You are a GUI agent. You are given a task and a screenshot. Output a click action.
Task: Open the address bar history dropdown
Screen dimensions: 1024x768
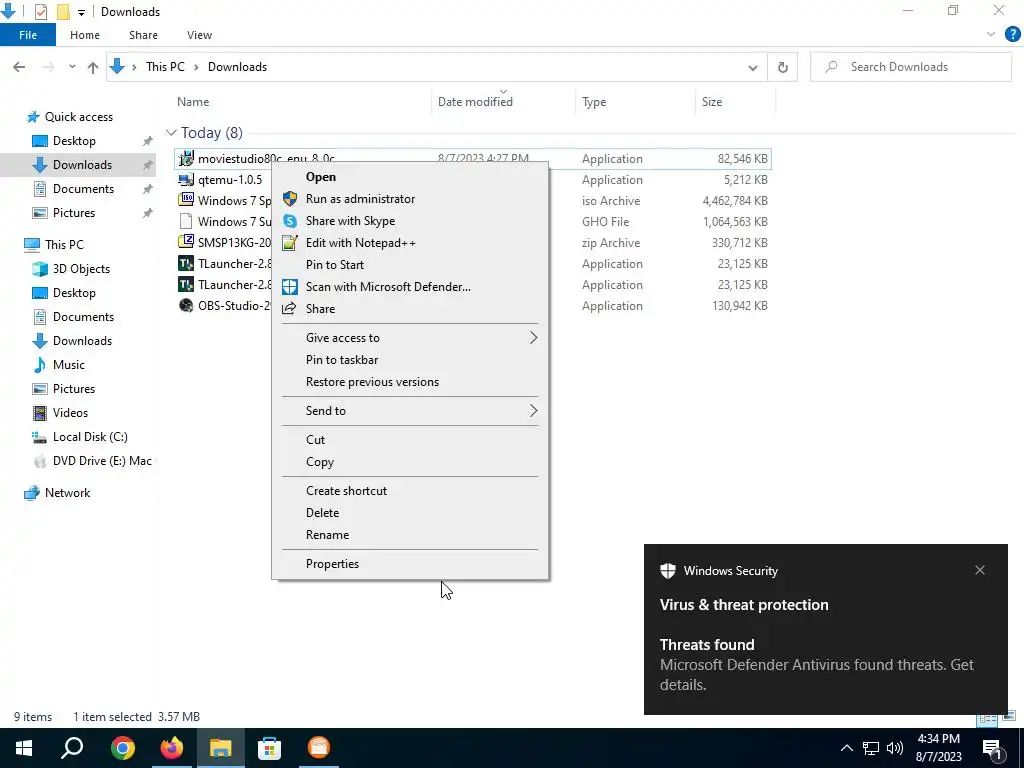pyautogui.click(x=752, y=67)
